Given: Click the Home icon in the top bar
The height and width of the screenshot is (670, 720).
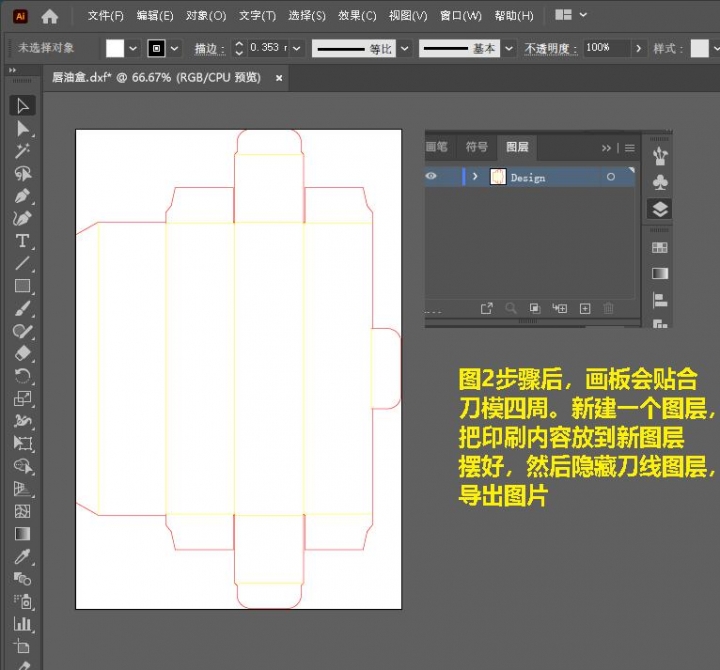Looking at the screenshot, I should pyautogui.click(x=49, y=16).
